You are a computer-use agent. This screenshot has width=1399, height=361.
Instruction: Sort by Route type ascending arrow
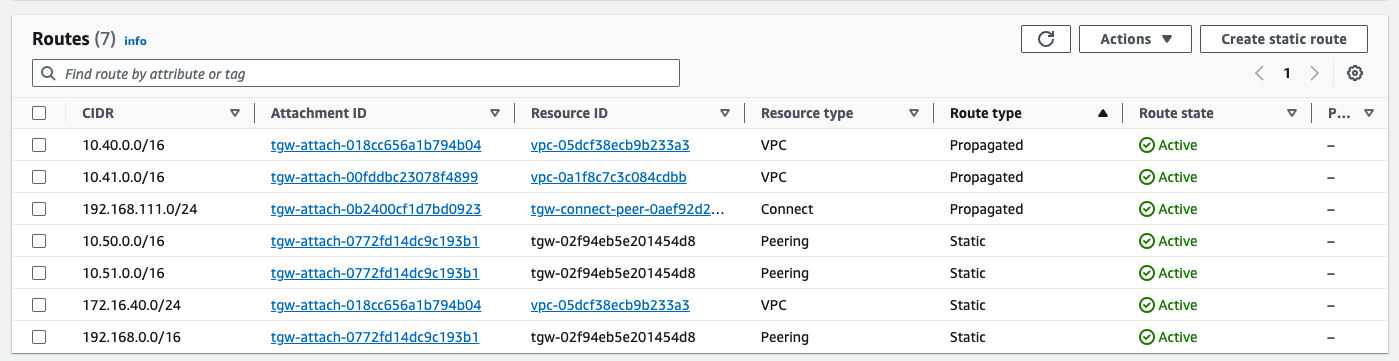[1103, 114]
